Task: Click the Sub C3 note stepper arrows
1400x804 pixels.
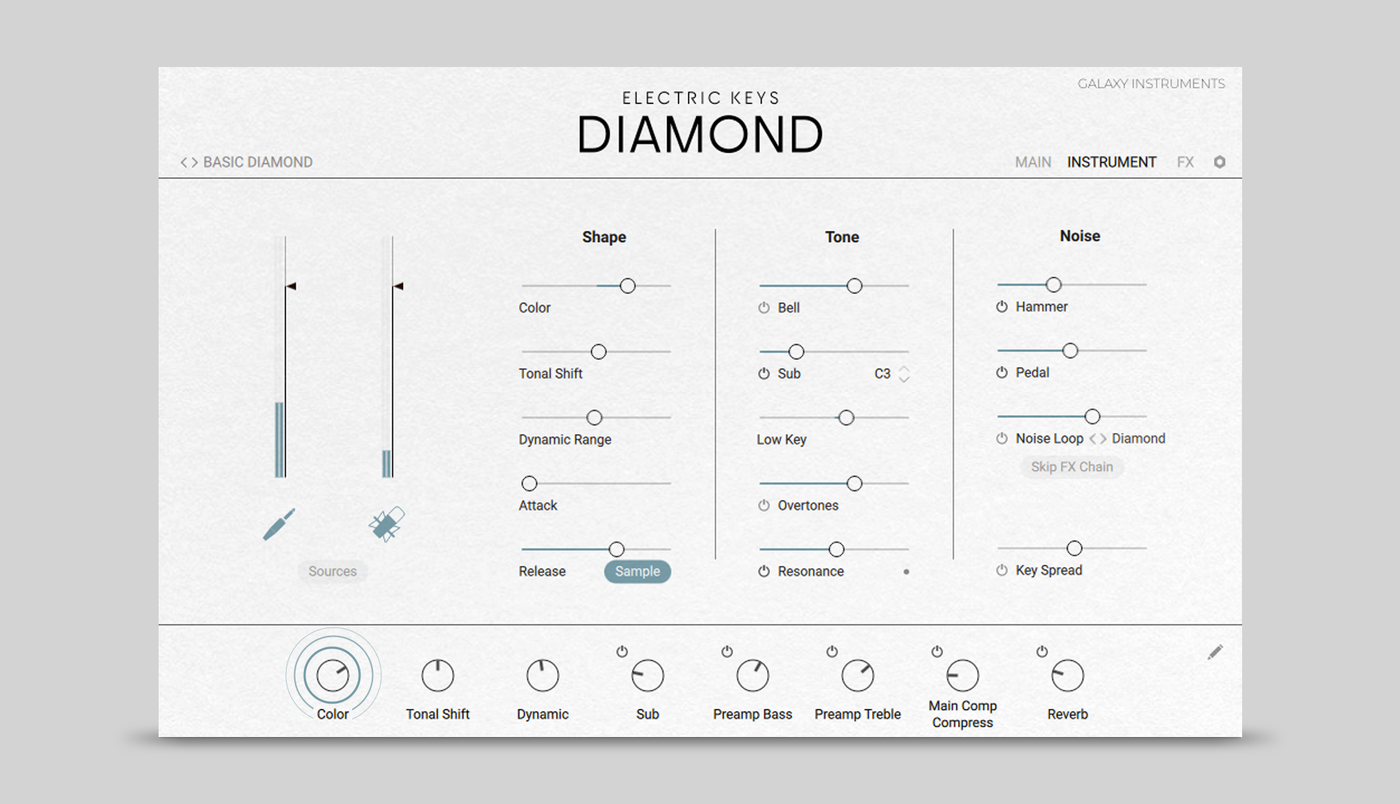Action: [904, 374]
